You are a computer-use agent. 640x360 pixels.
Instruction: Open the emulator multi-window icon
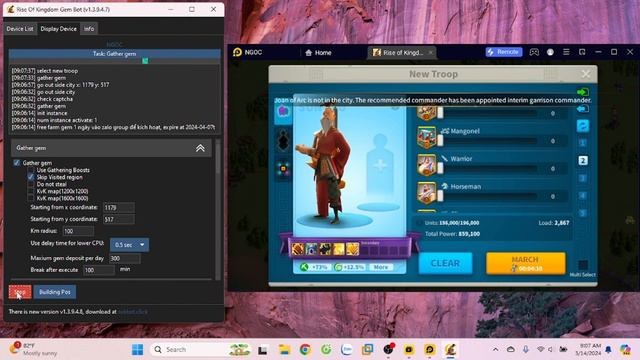pos(582,52)
